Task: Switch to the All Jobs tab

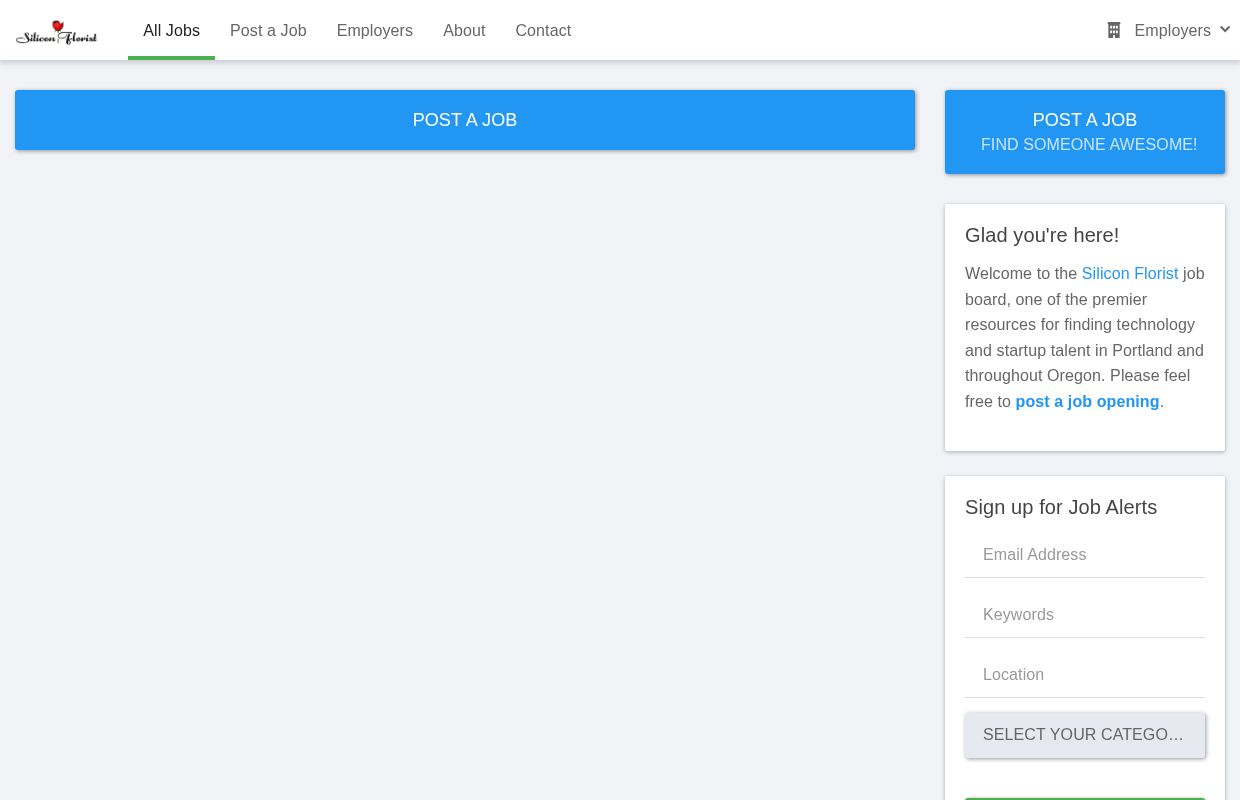Action: (x=171, y=30)
